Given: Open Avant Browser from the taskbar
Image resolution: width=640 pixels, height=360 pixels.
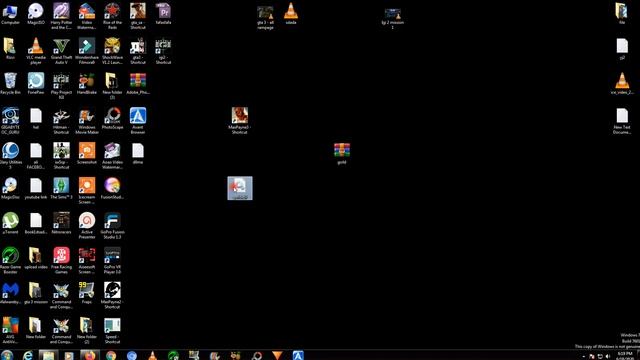Looking at the screenshot, I should coord(298,355).
